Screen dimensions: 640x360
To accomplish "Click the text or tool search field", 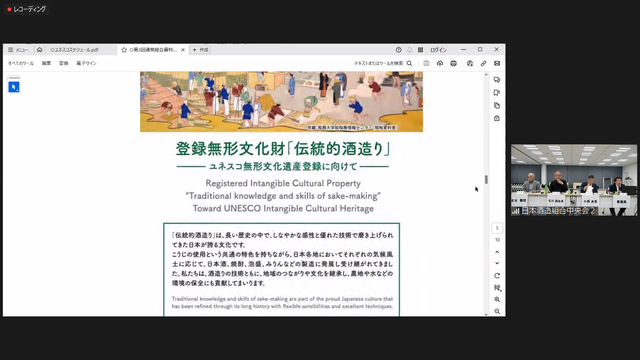I will pos(378,63).
